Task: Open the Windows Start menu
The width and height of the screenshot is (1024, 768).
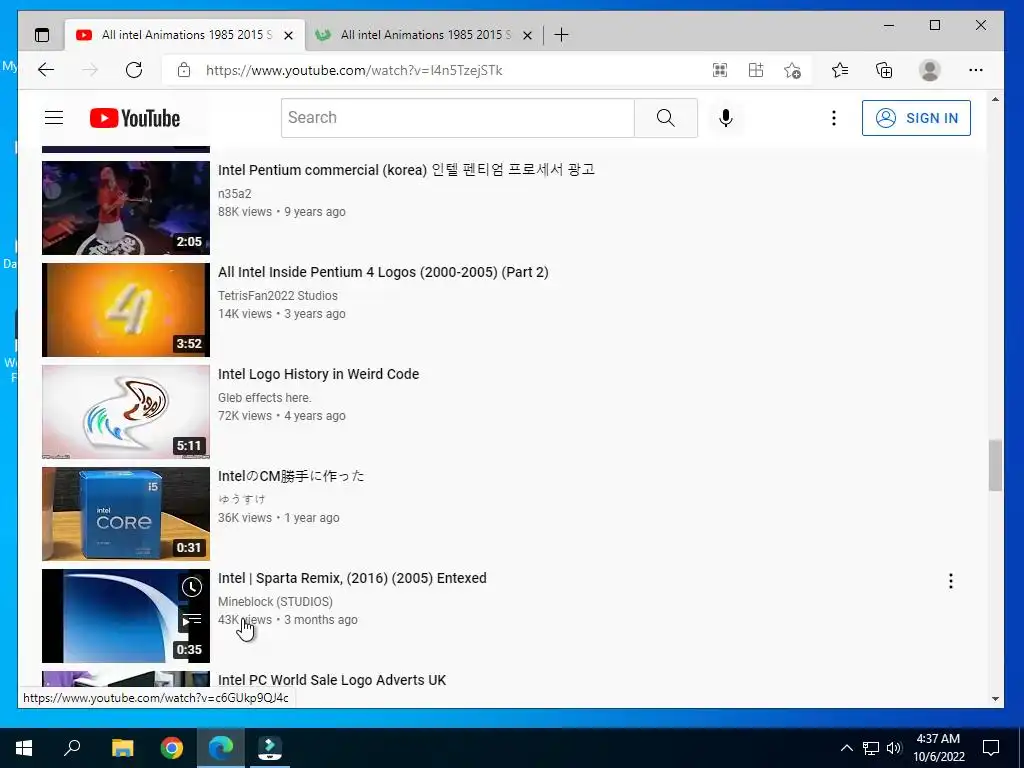Action: [24, 748]
